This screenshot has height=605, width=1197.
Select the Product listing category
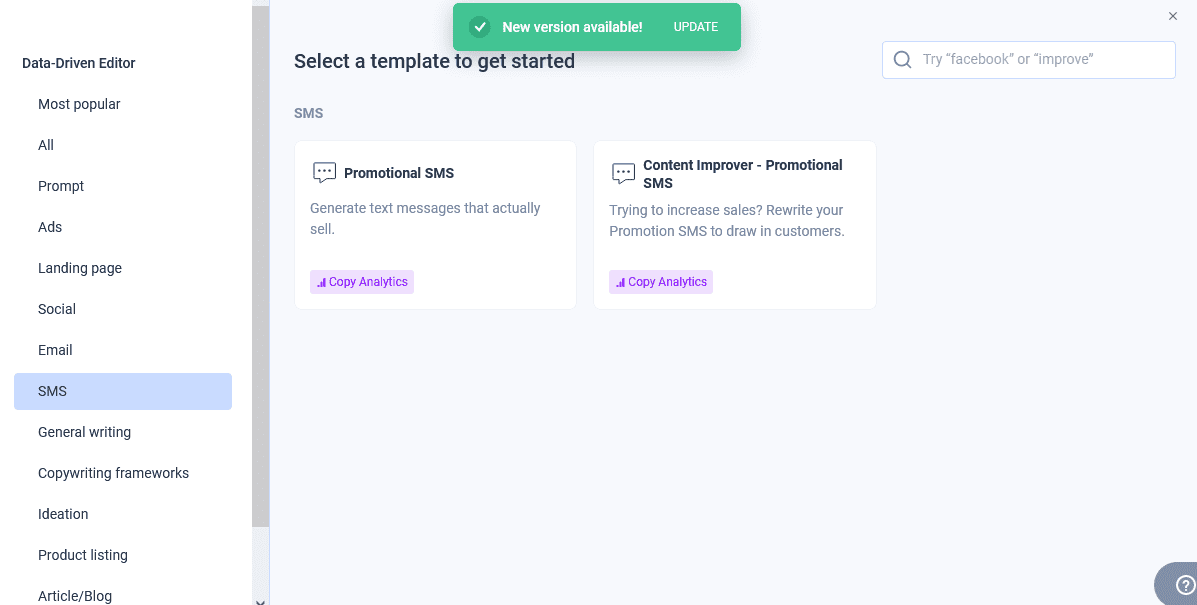pos(83,555)
